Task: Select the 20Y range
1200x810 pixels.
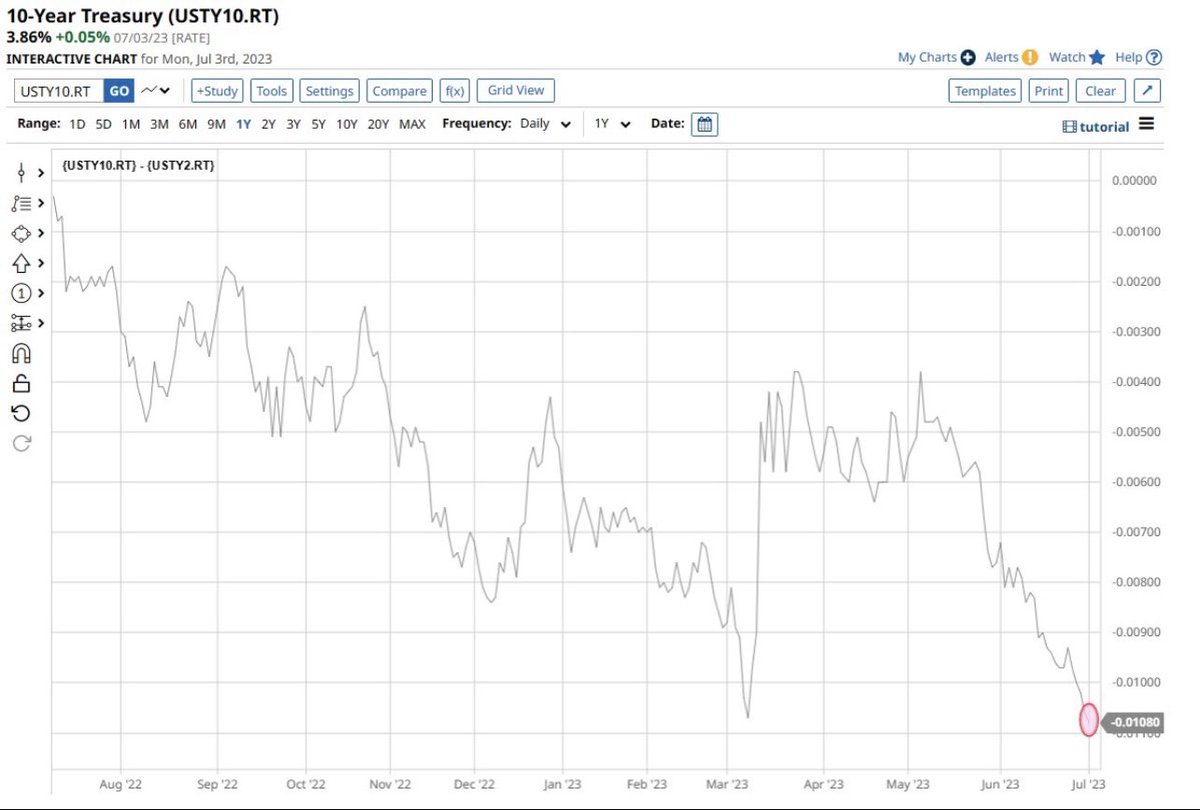Action: (378, 124)
